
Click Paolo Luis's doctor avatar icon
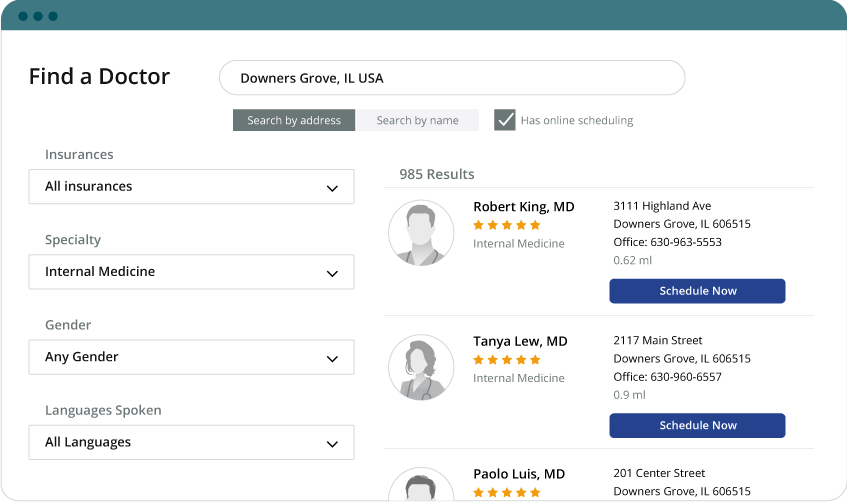[421, 484]
